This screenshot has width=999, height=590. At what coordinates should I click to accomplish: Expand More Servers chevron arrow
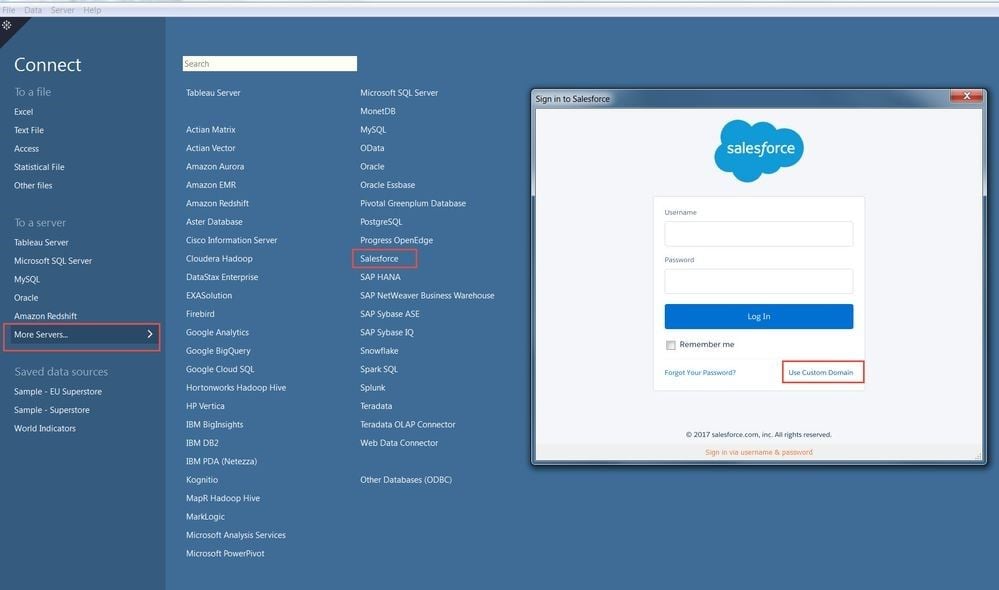[150, 334]
